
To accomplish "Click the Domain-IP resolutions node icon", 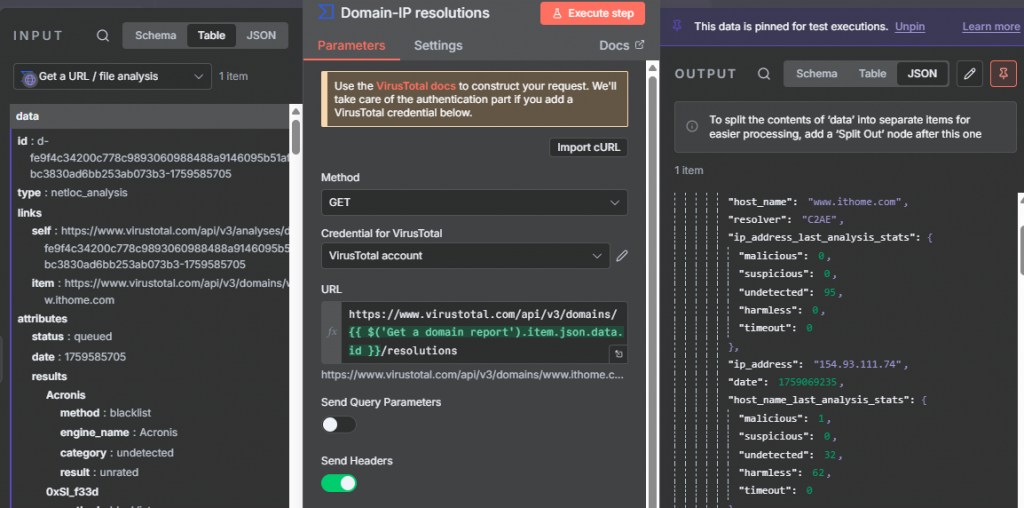I will coord(326,12).
